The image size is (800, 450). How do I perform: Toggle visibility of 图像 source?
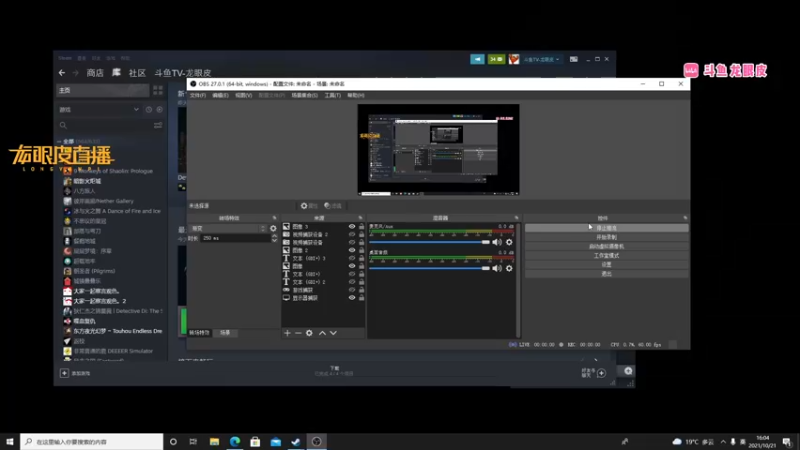(352, 266)
